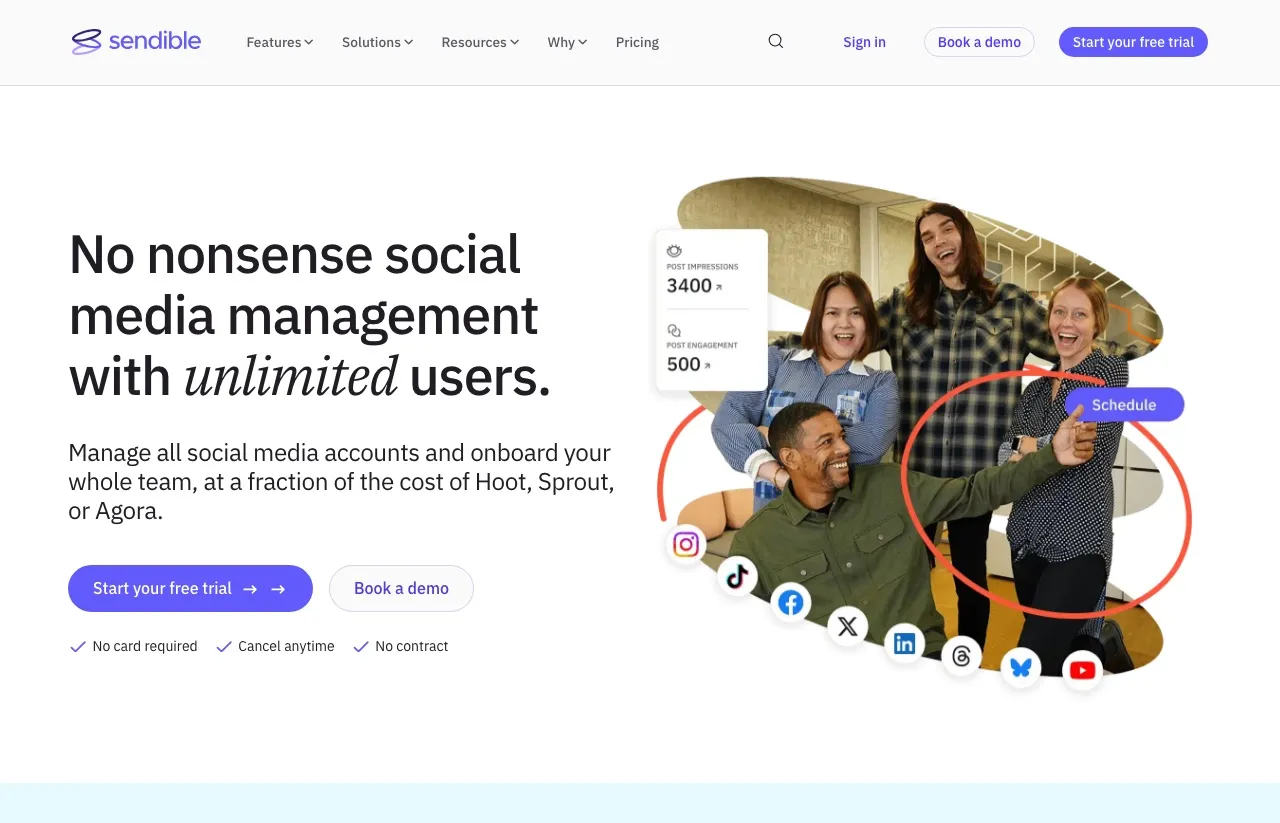Screen dimensions: 1280x823
Task: Click the Instagram icon
Action: [x=686, y=544]
